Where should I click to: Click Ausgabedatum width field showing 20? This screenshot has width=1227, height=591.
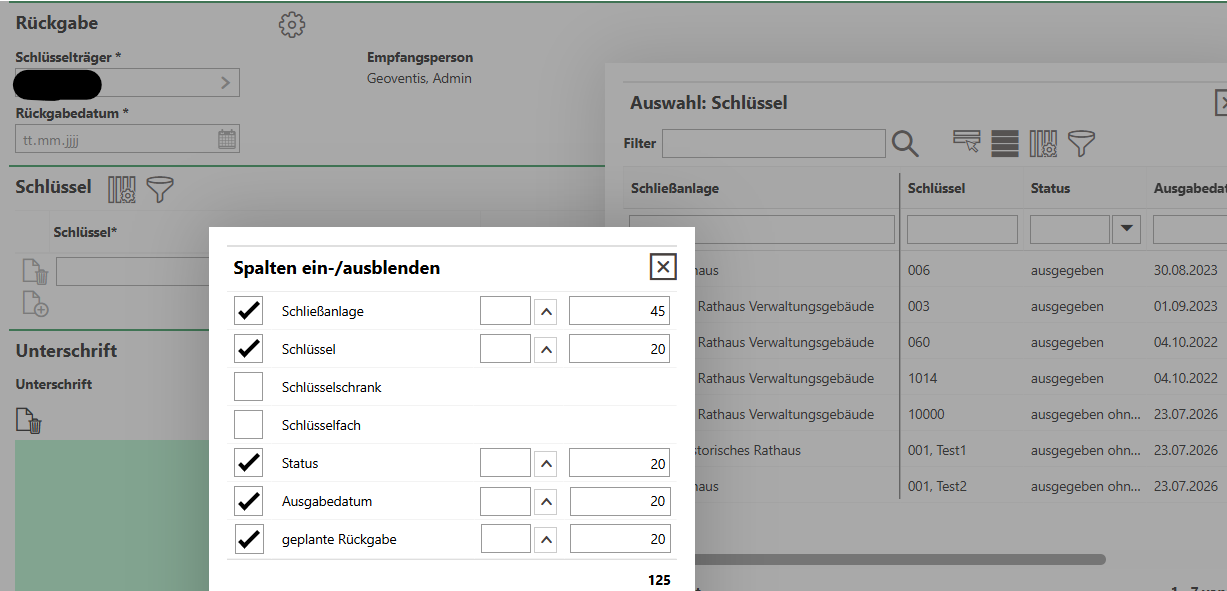coord(619,501)
